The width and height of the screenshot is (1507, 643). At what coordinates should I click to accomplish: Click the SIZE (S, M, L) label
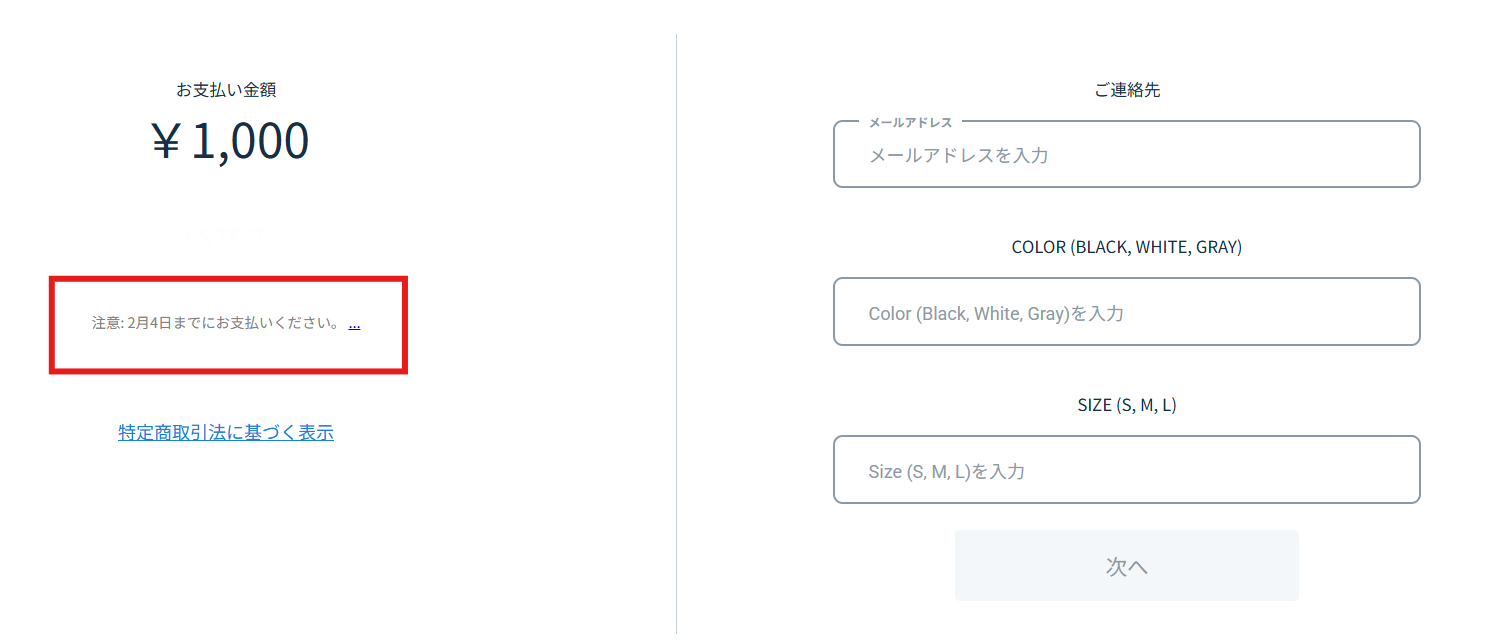(x=1126, y=405)
